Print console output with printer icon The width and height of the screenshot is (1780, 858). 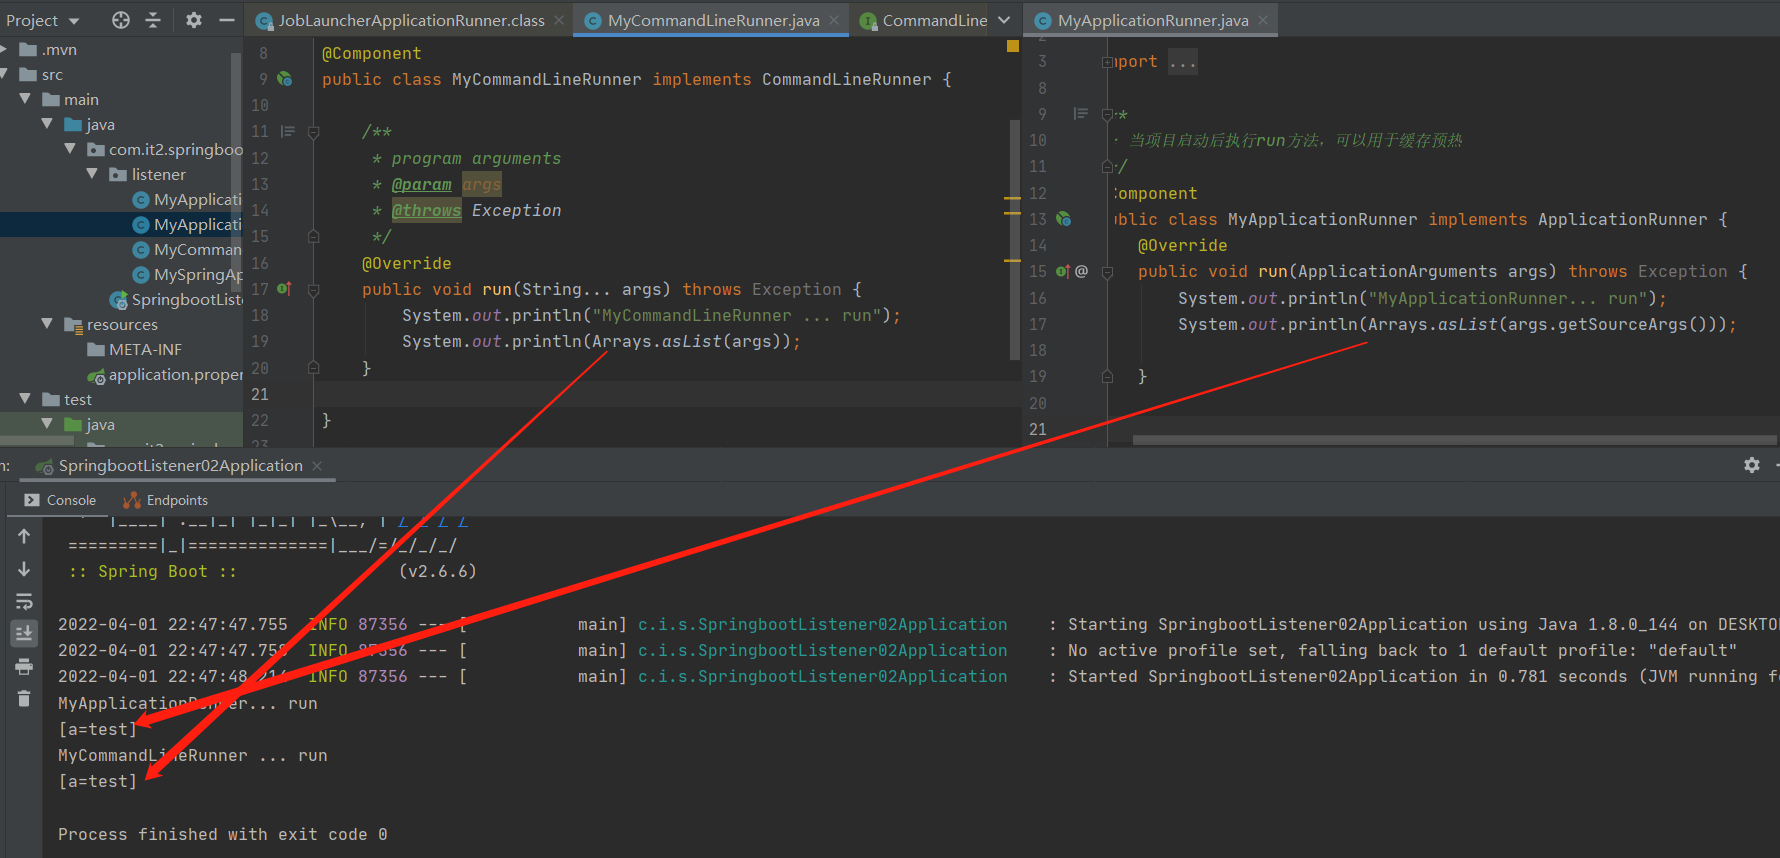[x=24, y=667]
